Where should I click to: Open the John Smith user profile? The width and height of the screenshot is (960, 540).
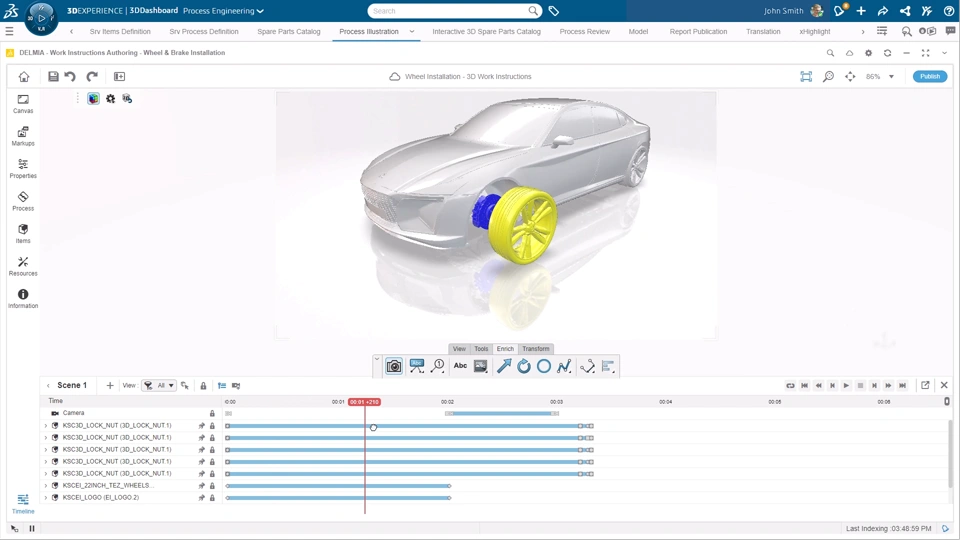click(x=793, y=11)
